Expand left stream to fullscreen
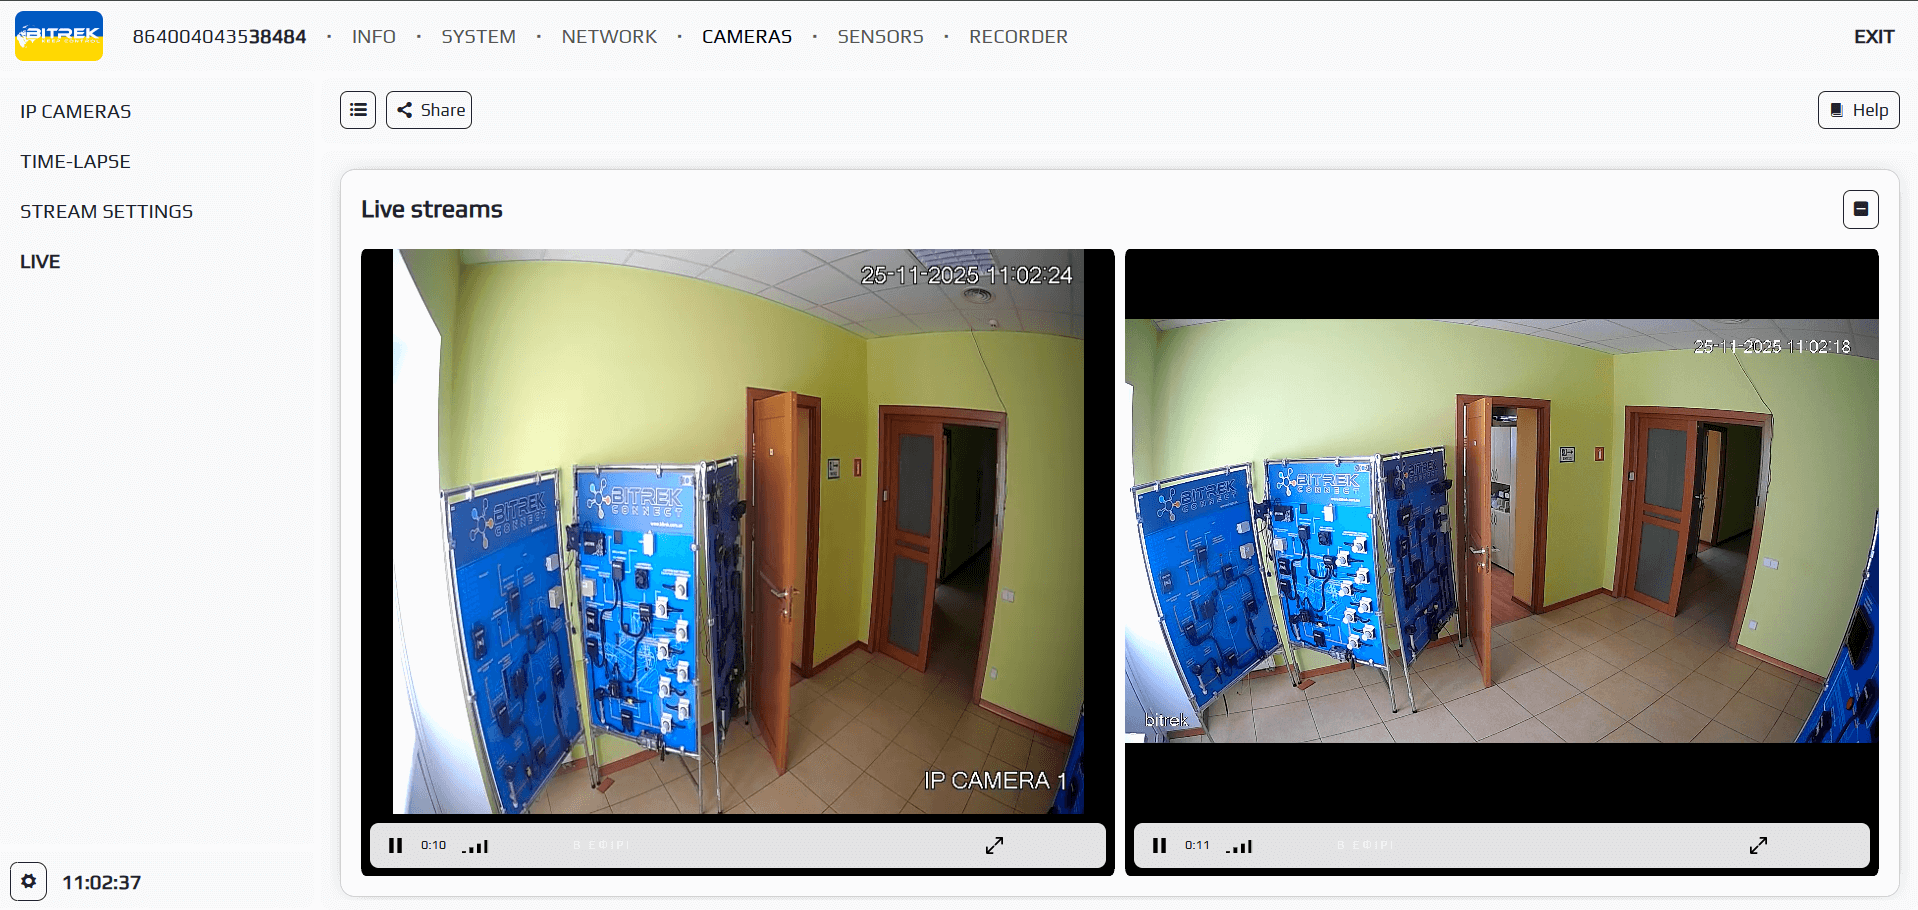The width and height of the screenshot is (1918, 910). (994, 846)
